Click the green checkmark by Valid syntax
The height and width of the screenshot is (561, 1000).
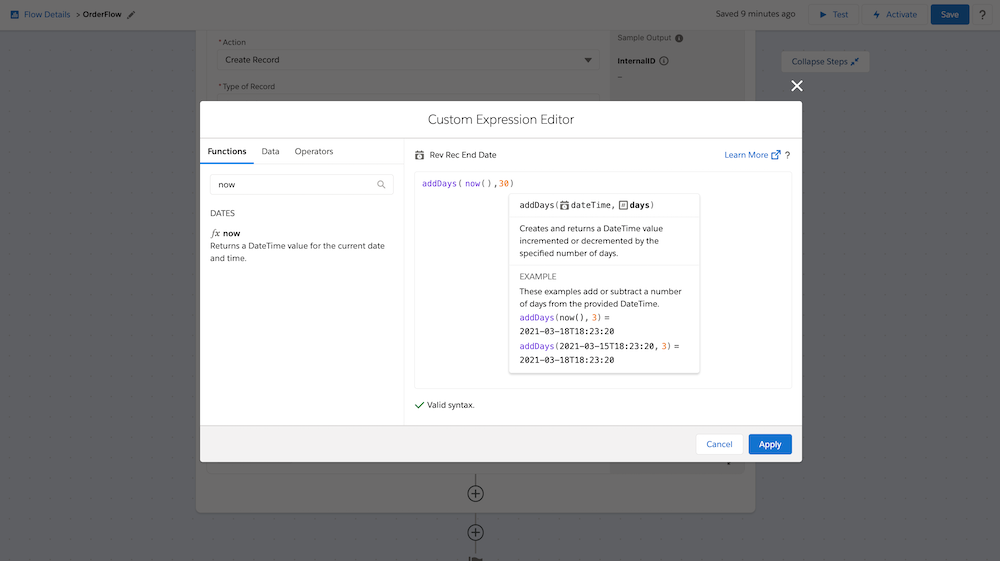tap(420, 405)
